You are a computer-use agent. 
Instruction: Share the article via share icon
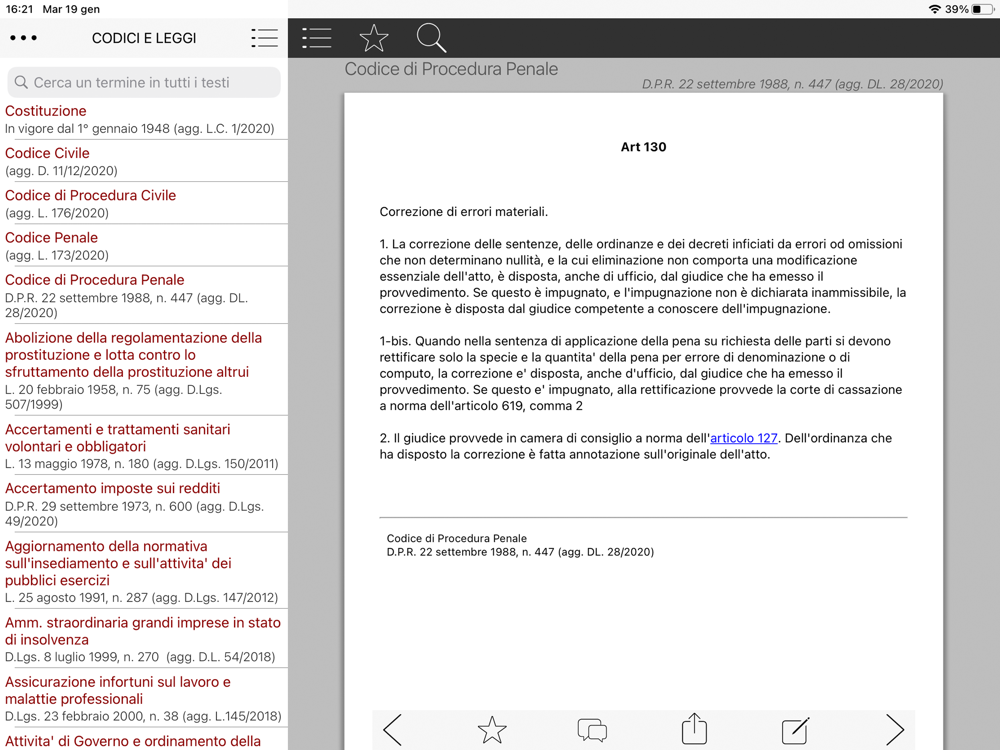click(x=694, y=729)
